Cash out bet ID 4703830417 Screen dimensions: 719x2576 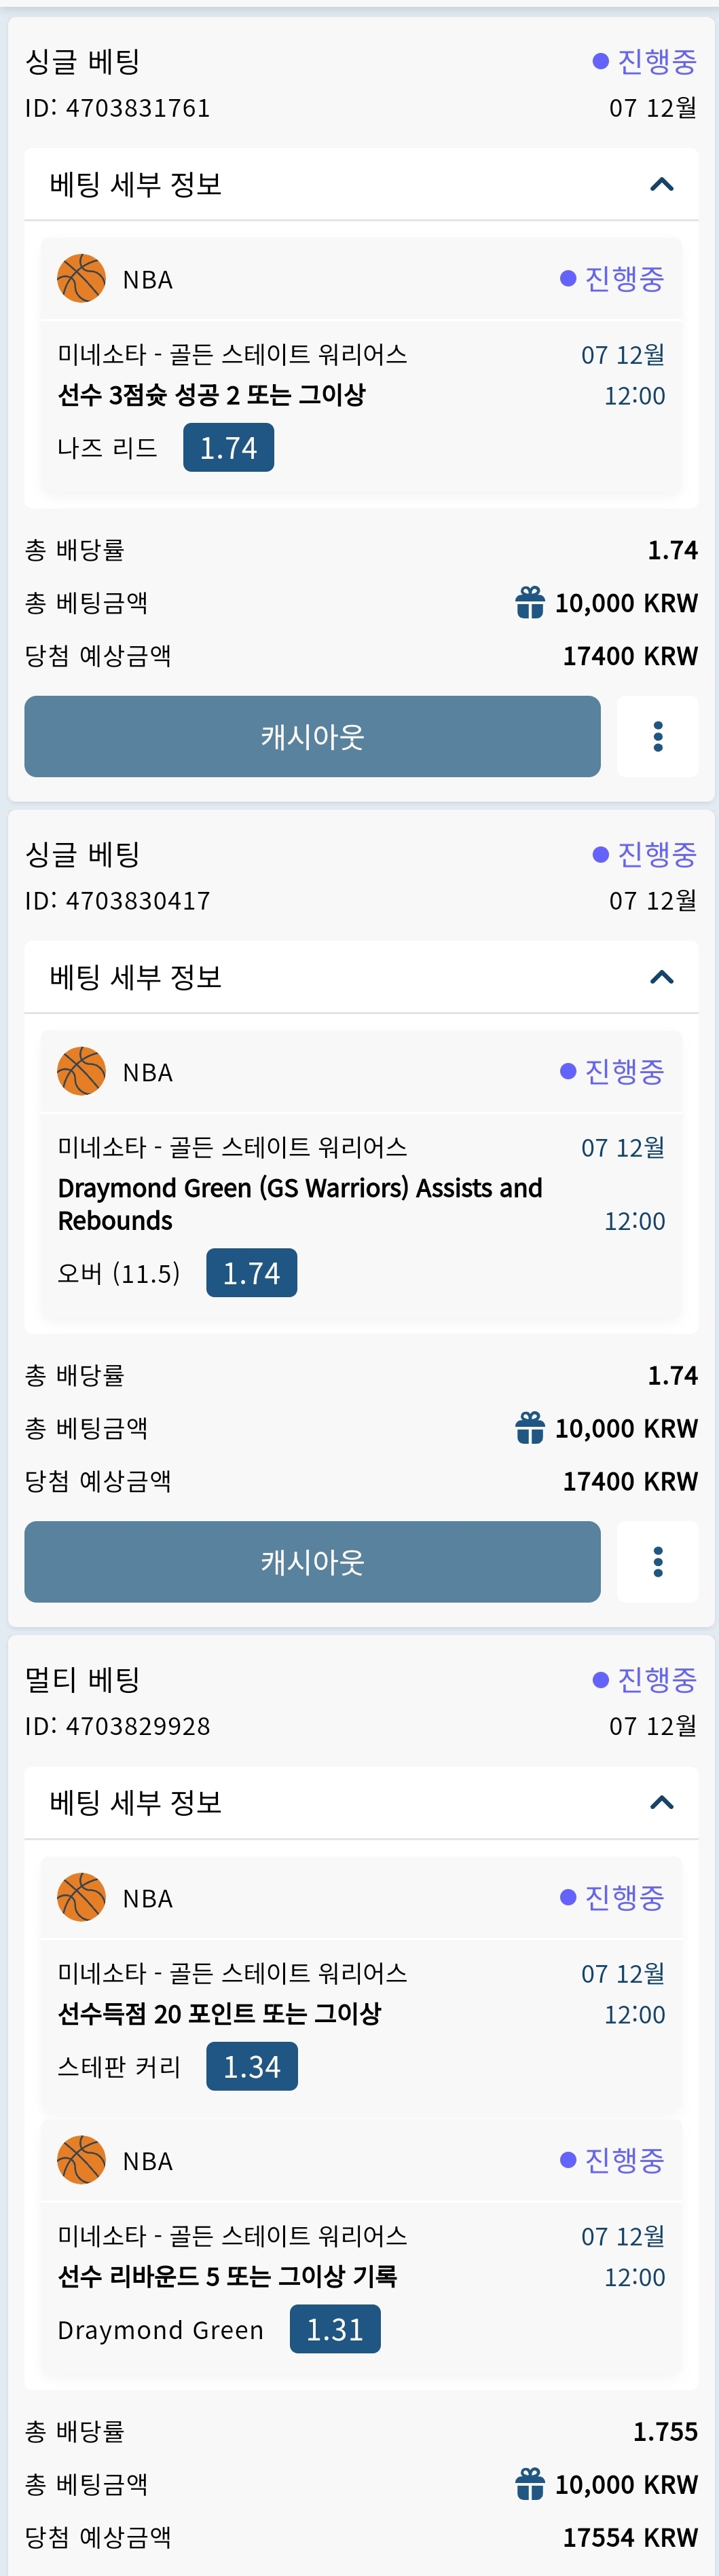point(312,1561)
